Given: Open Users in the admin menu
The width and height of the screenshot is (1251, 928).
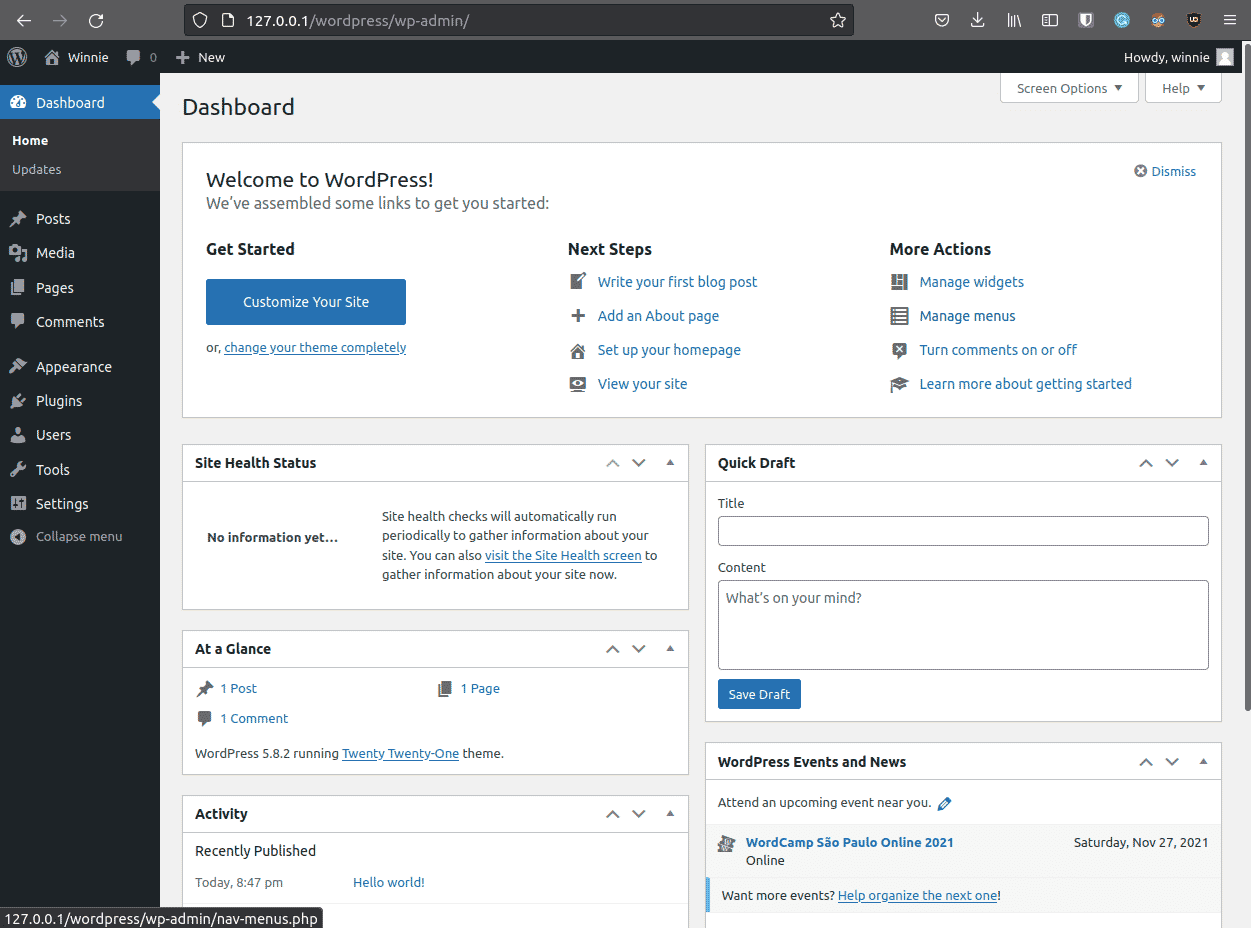Looking at the screenshot, I should pos(80,435).
